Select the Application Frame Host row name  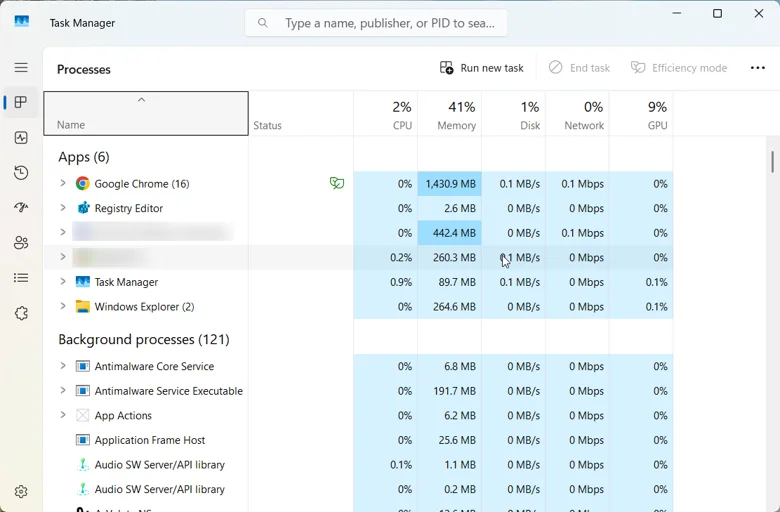click(150, 440)
